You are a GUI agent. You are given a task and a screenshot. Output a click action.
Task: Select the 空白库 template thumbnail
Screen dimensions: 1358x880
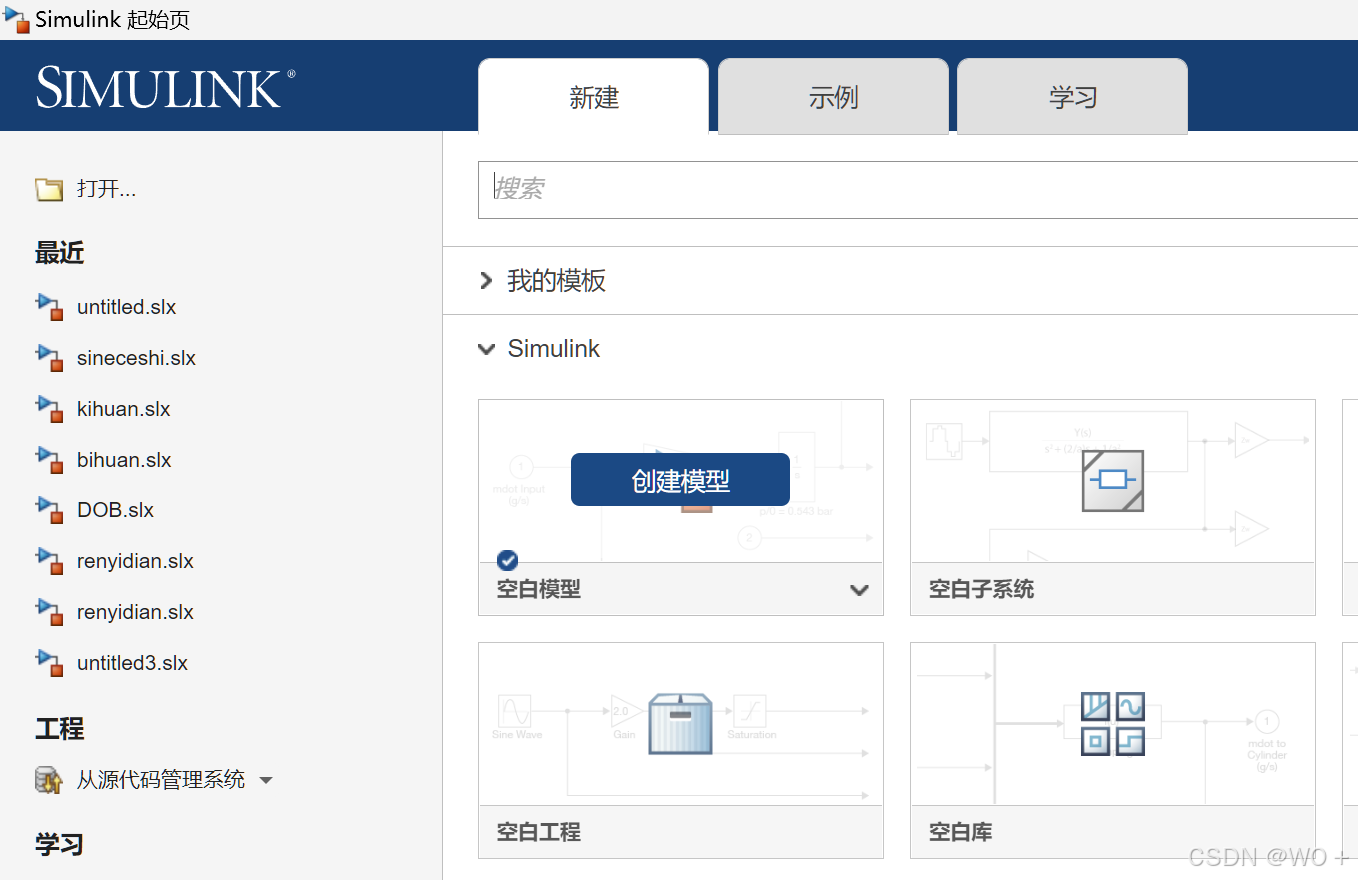[x=1113, y=724]
